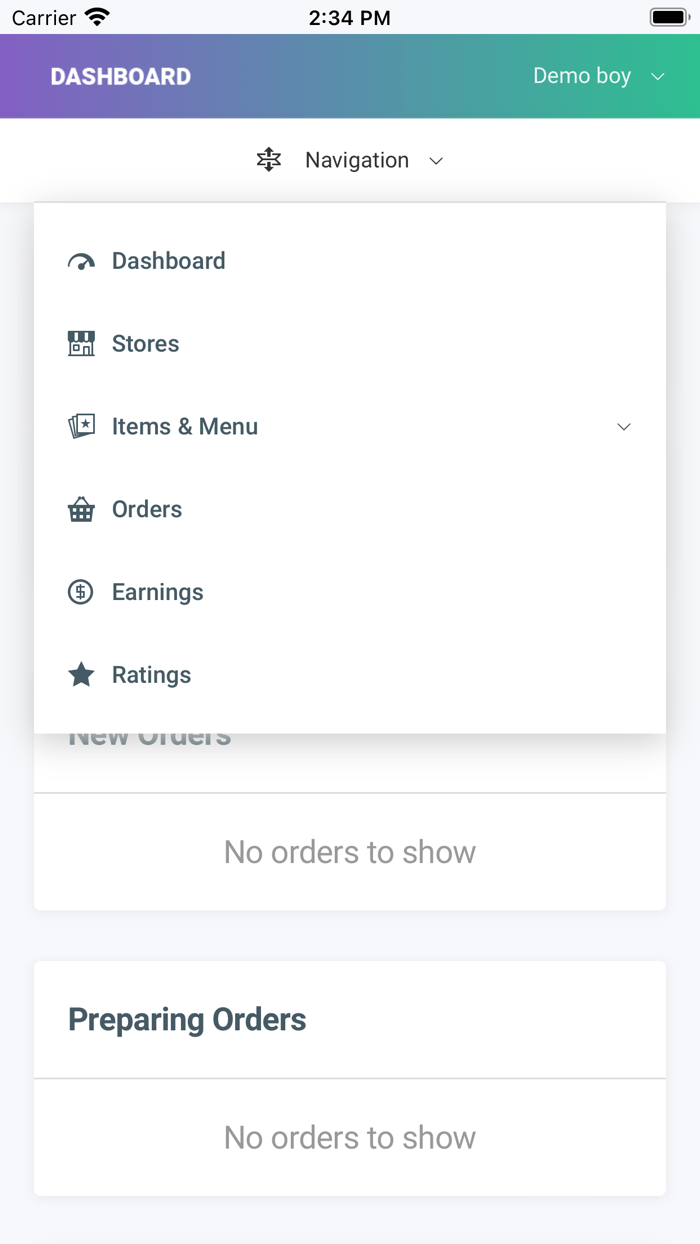The width and height of the screenshot is (700, 1244).
Task: Select the Dashboard gauge icon
Action: click(81, 261)
